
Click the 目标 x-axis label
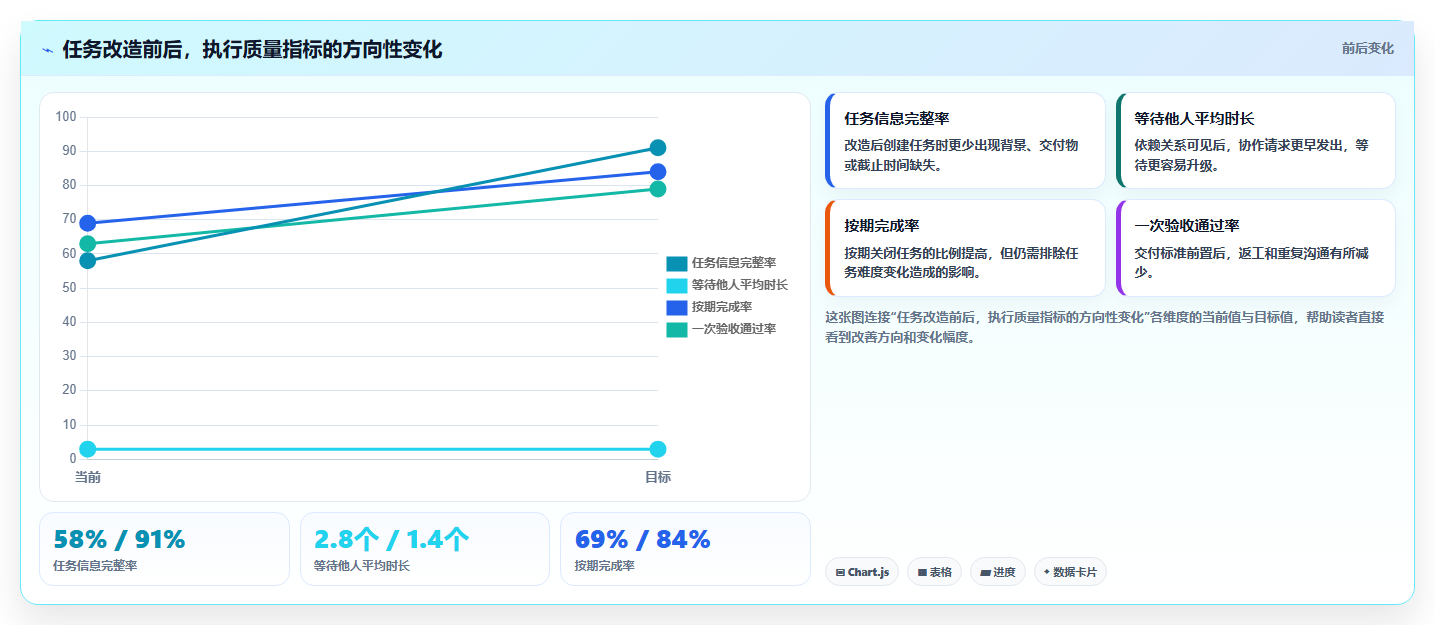click(x=658, y=477)
